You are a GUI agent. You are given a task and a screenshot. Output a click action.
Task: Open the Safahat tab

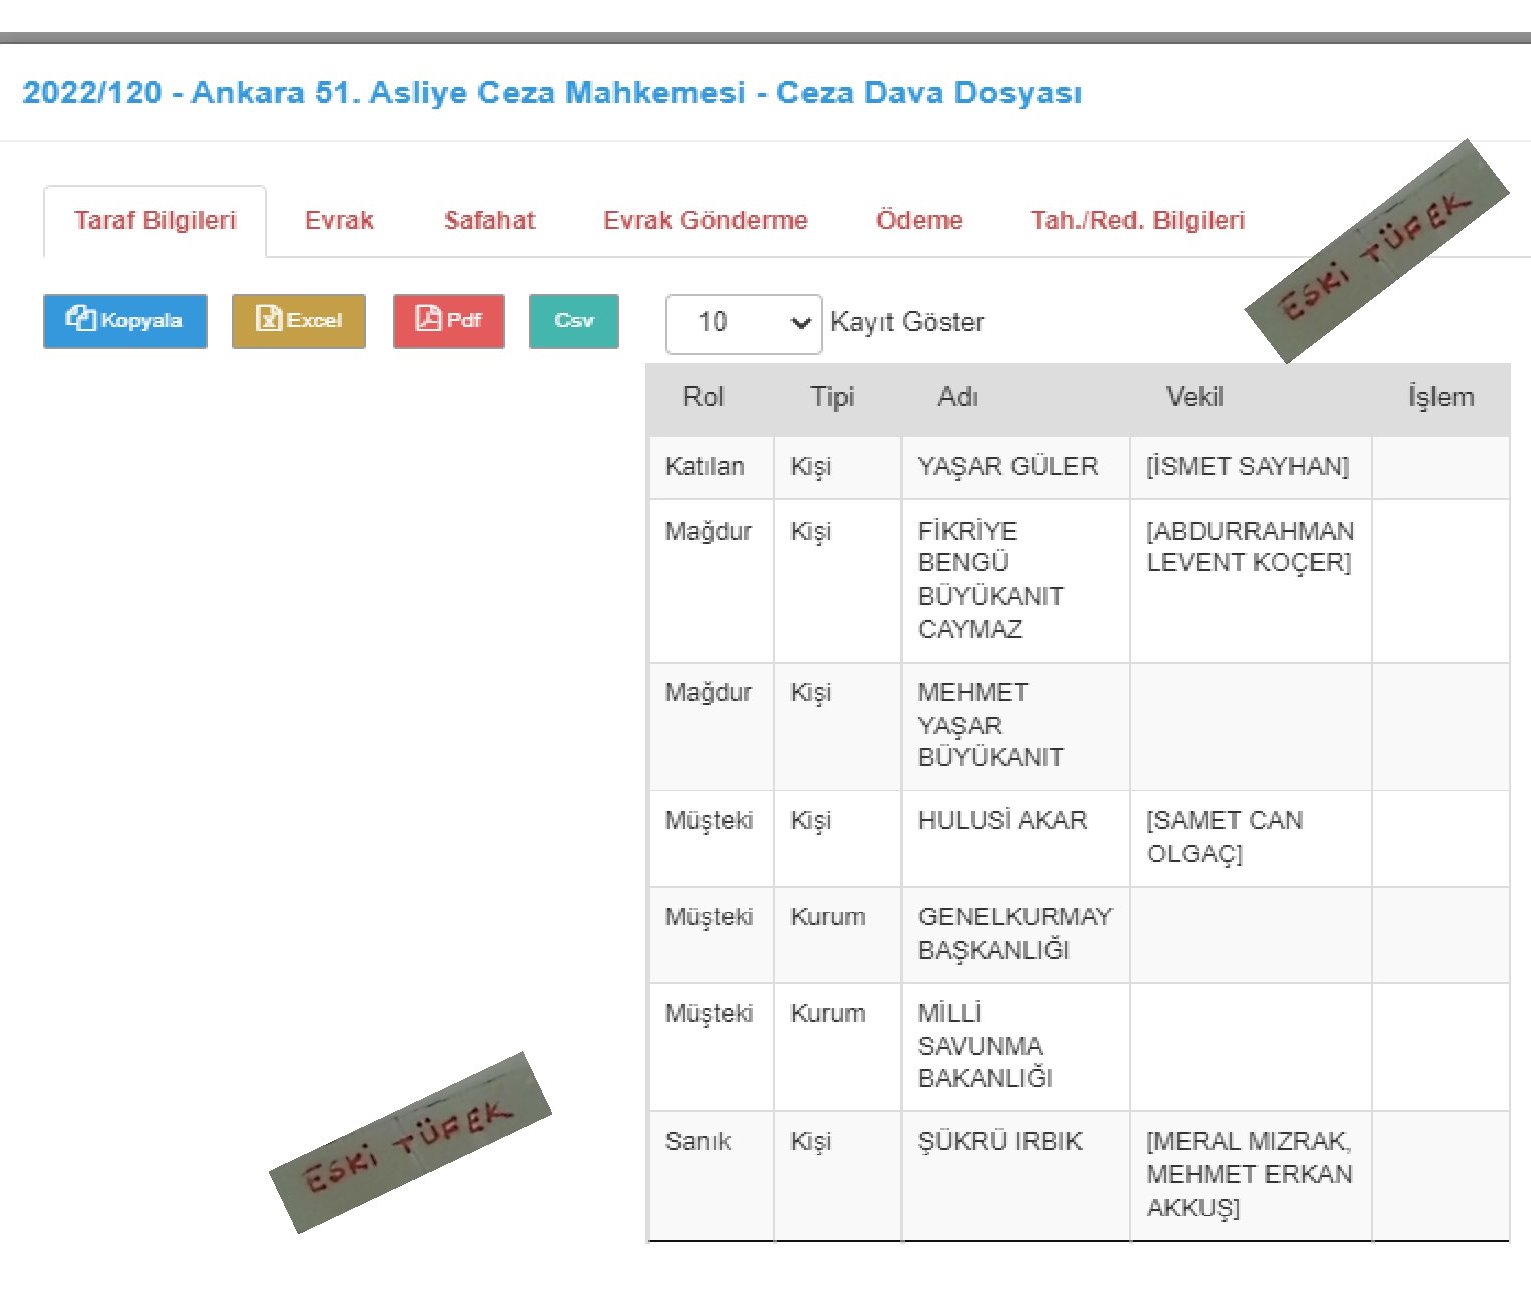click(x=489, y=221)
